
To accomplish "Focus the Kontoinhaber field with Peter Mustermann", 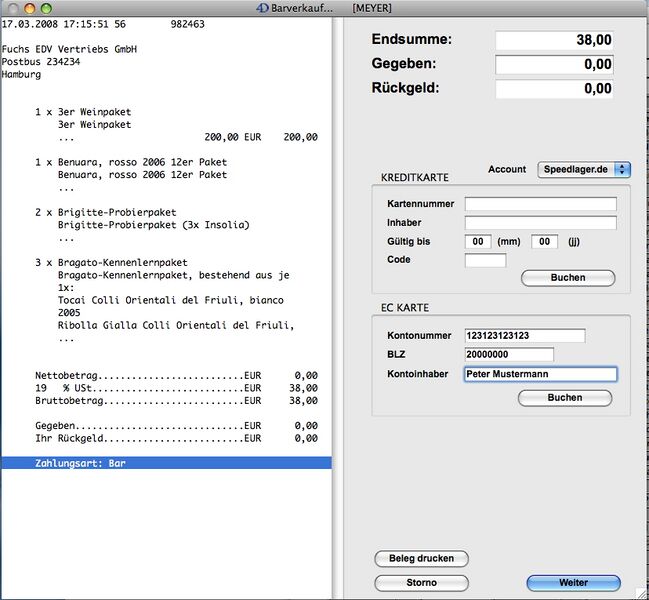I will [540, 374].
